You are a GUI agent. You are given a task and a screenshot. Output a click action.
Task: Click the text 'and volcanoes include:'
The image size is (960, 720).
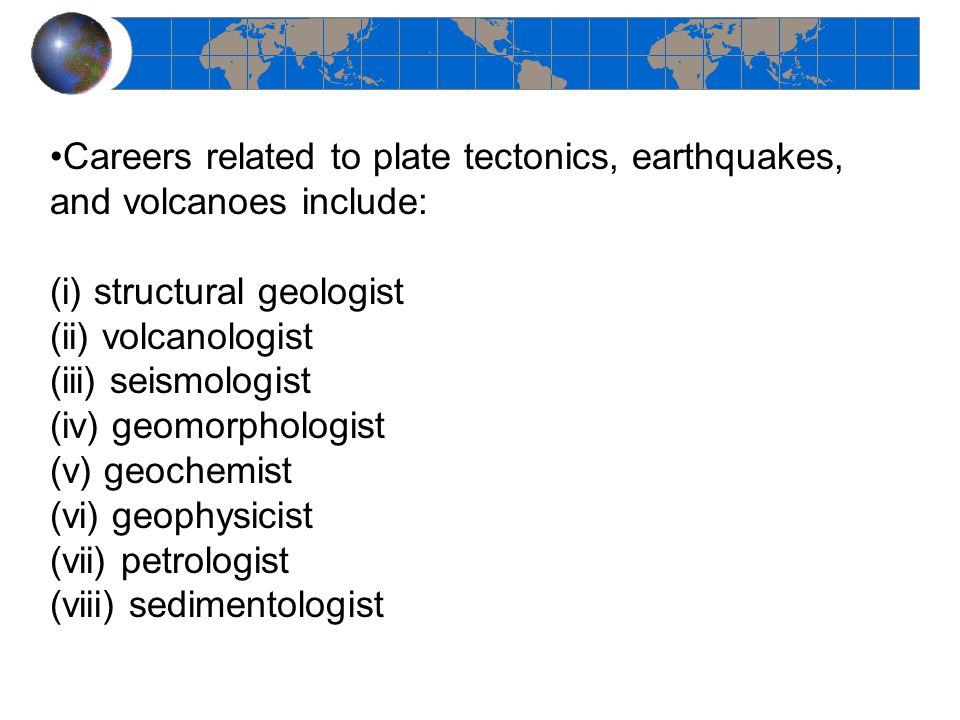pos(239,202)
